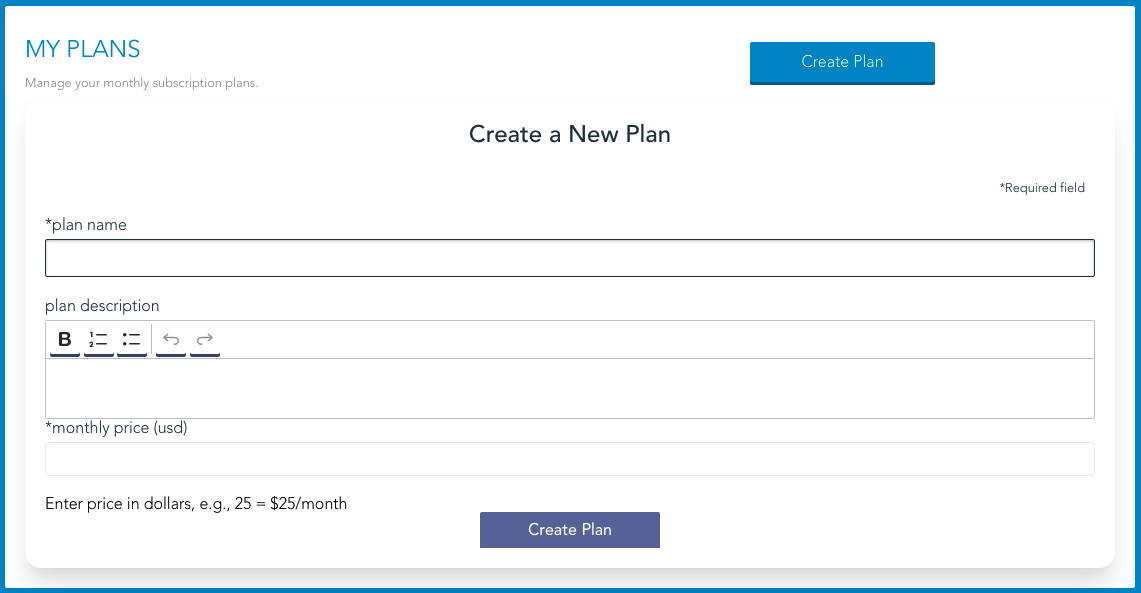1141x593 pixels.
Task: Focus the monthly price input field
Action: [569, 458]
